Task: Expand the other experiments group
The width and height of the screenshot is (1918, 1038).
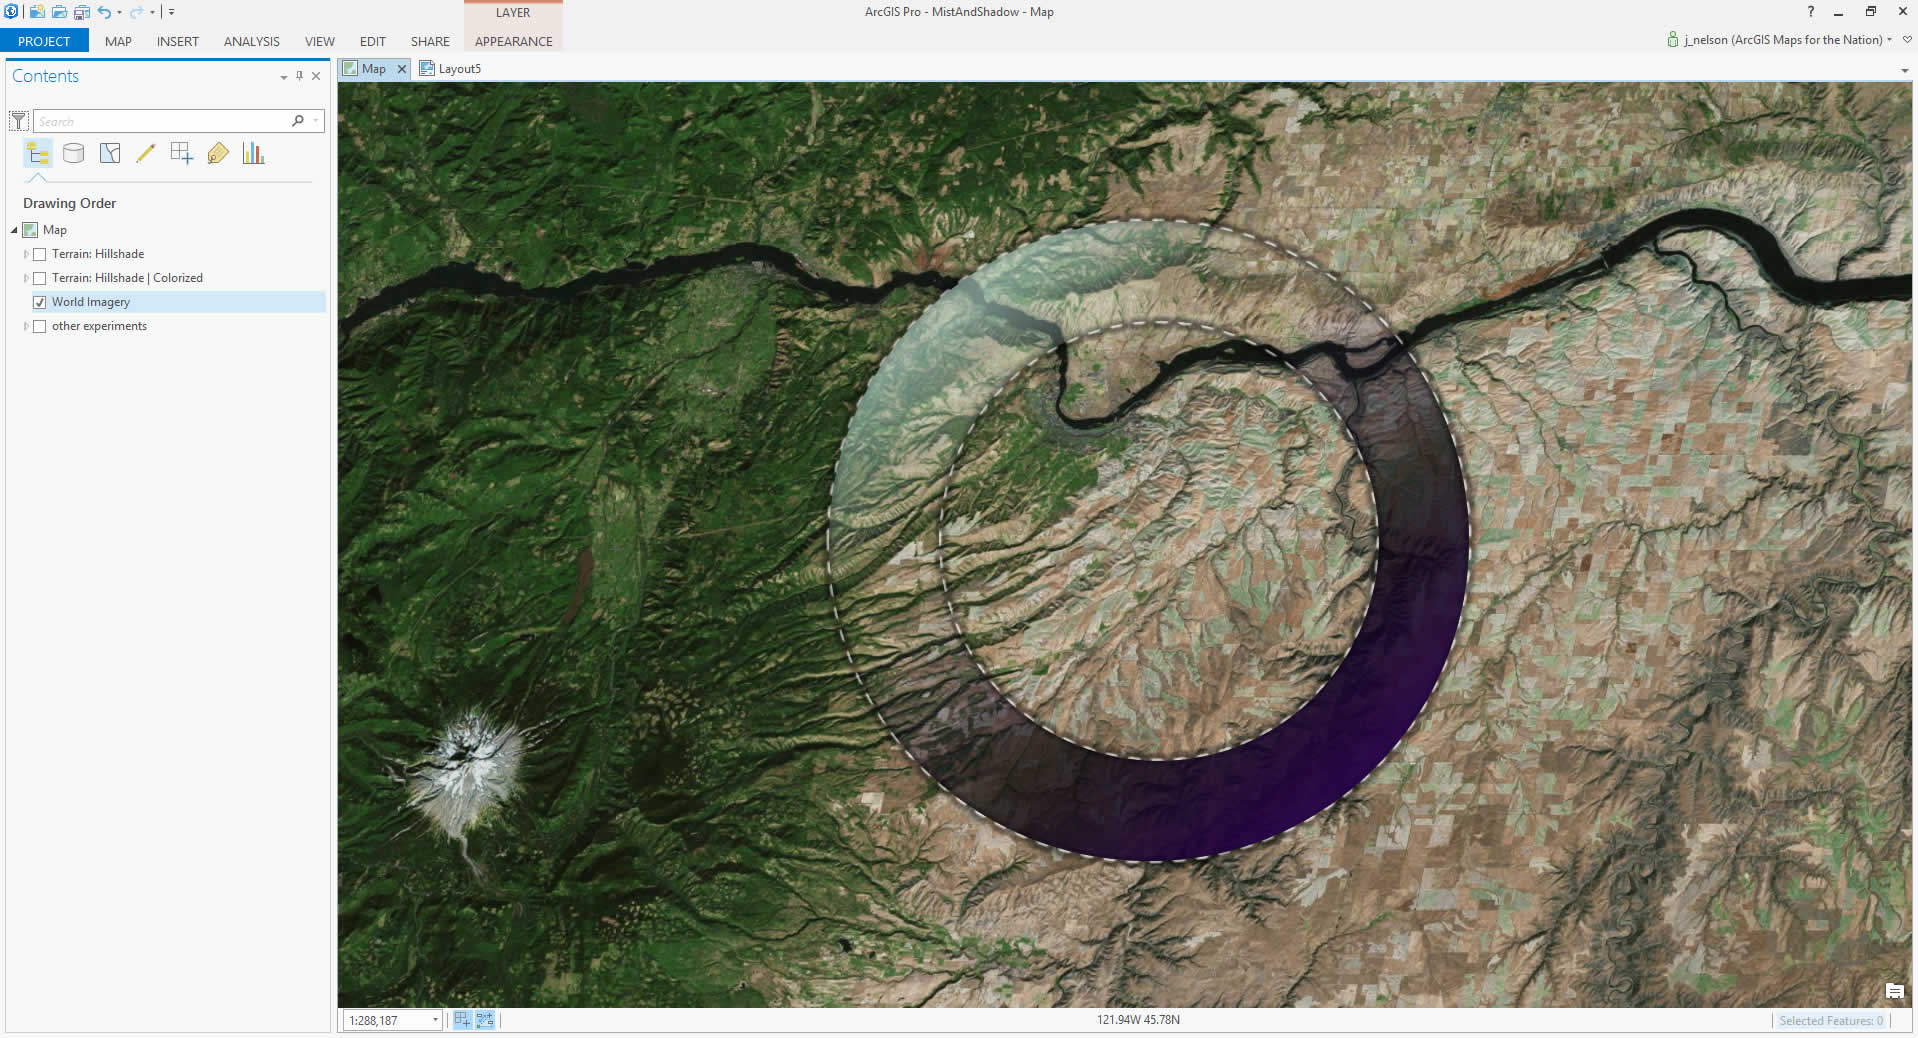Action: [26, 326]
